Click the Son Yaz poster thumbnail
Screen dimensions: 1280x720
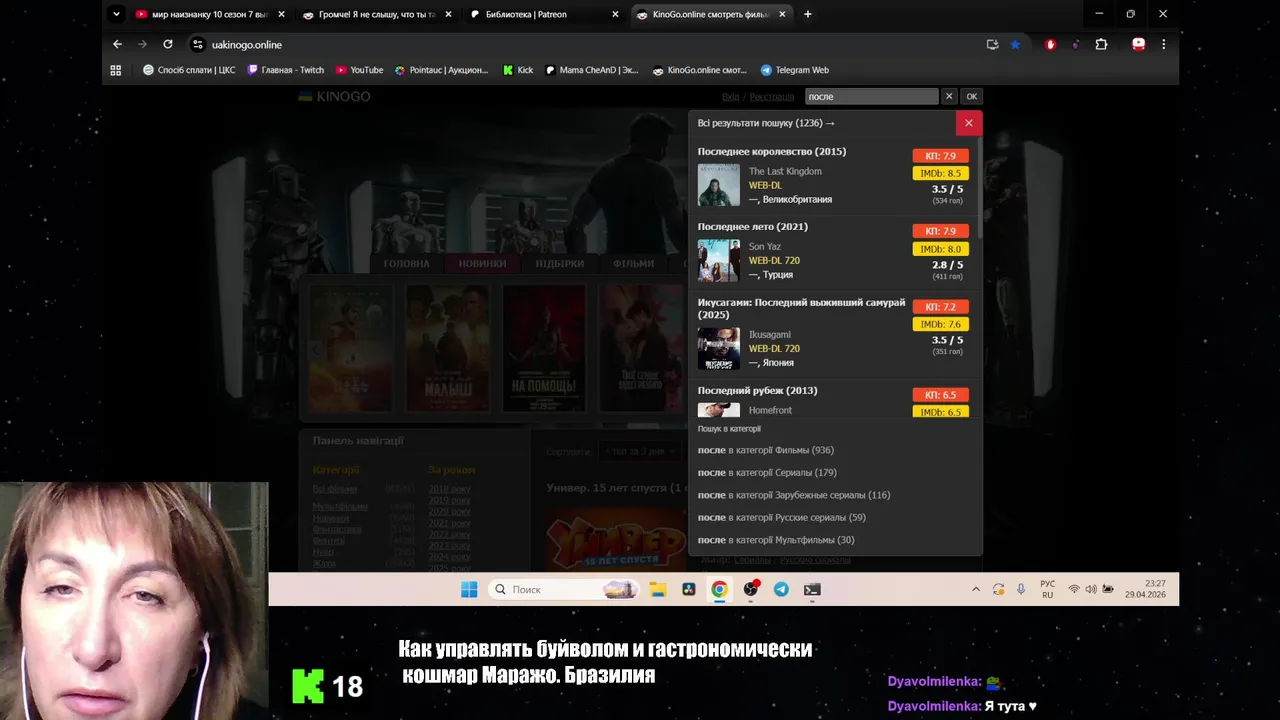click(719, 260)
